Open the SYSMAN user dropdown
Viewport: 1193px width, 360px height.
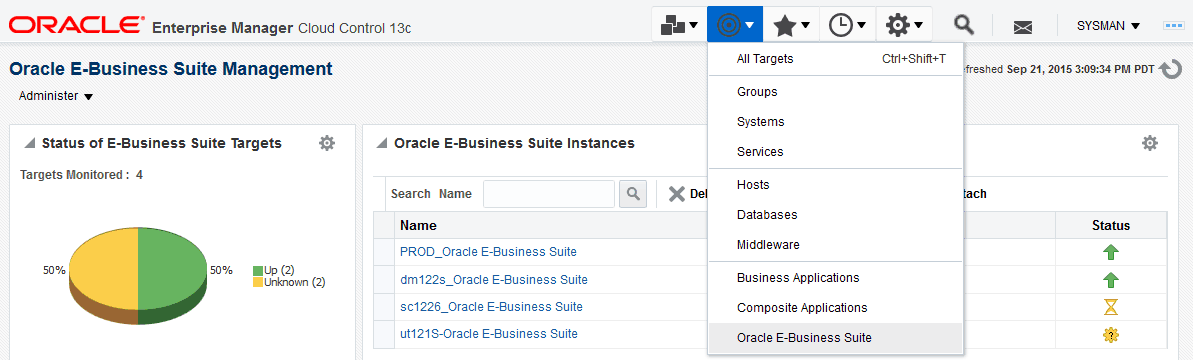[1108, 26]
